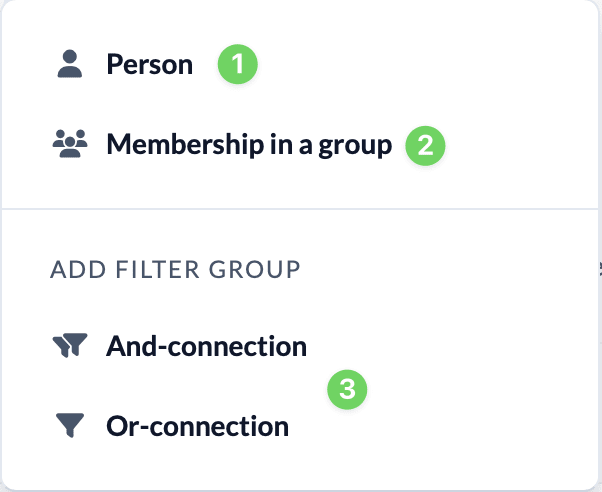Click the ADD FILTER GROUP heading

175,270
